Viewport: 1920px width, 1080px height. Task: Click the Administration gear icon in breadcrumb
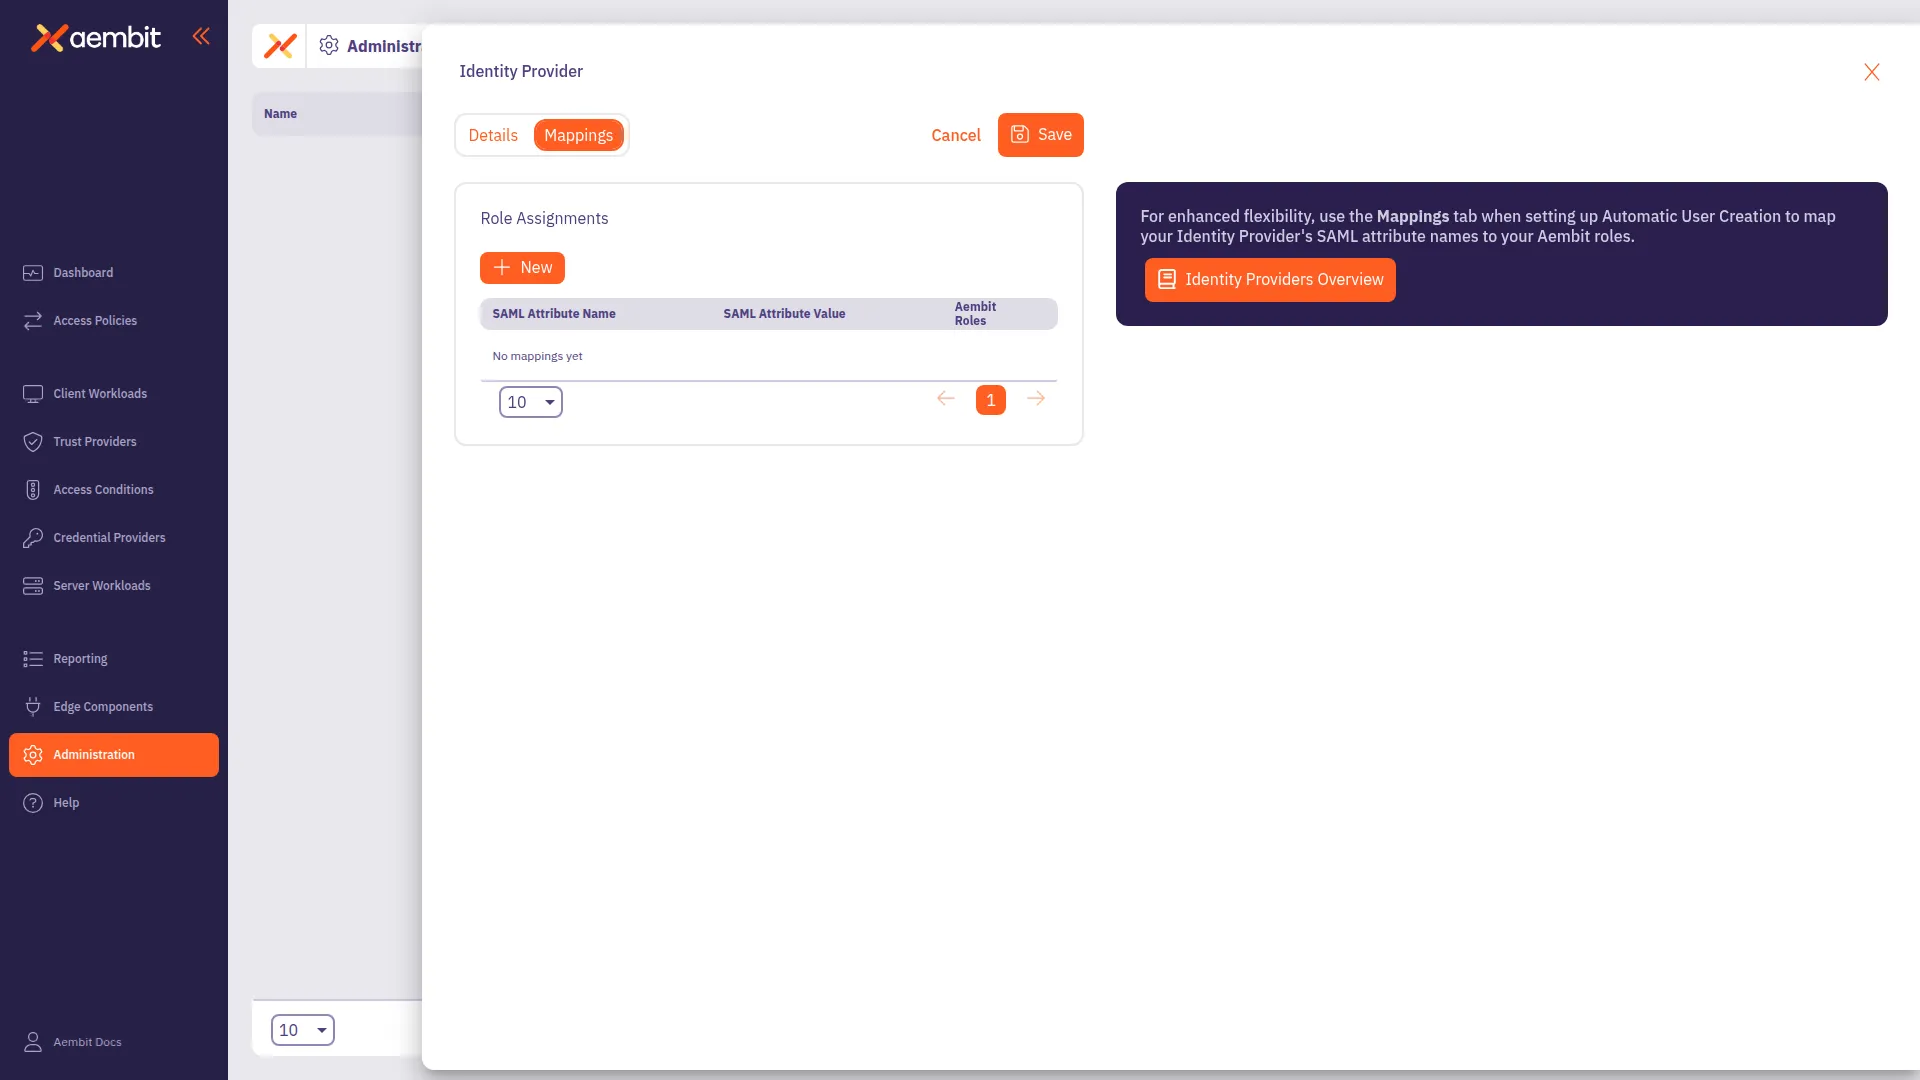pos(328,45)
